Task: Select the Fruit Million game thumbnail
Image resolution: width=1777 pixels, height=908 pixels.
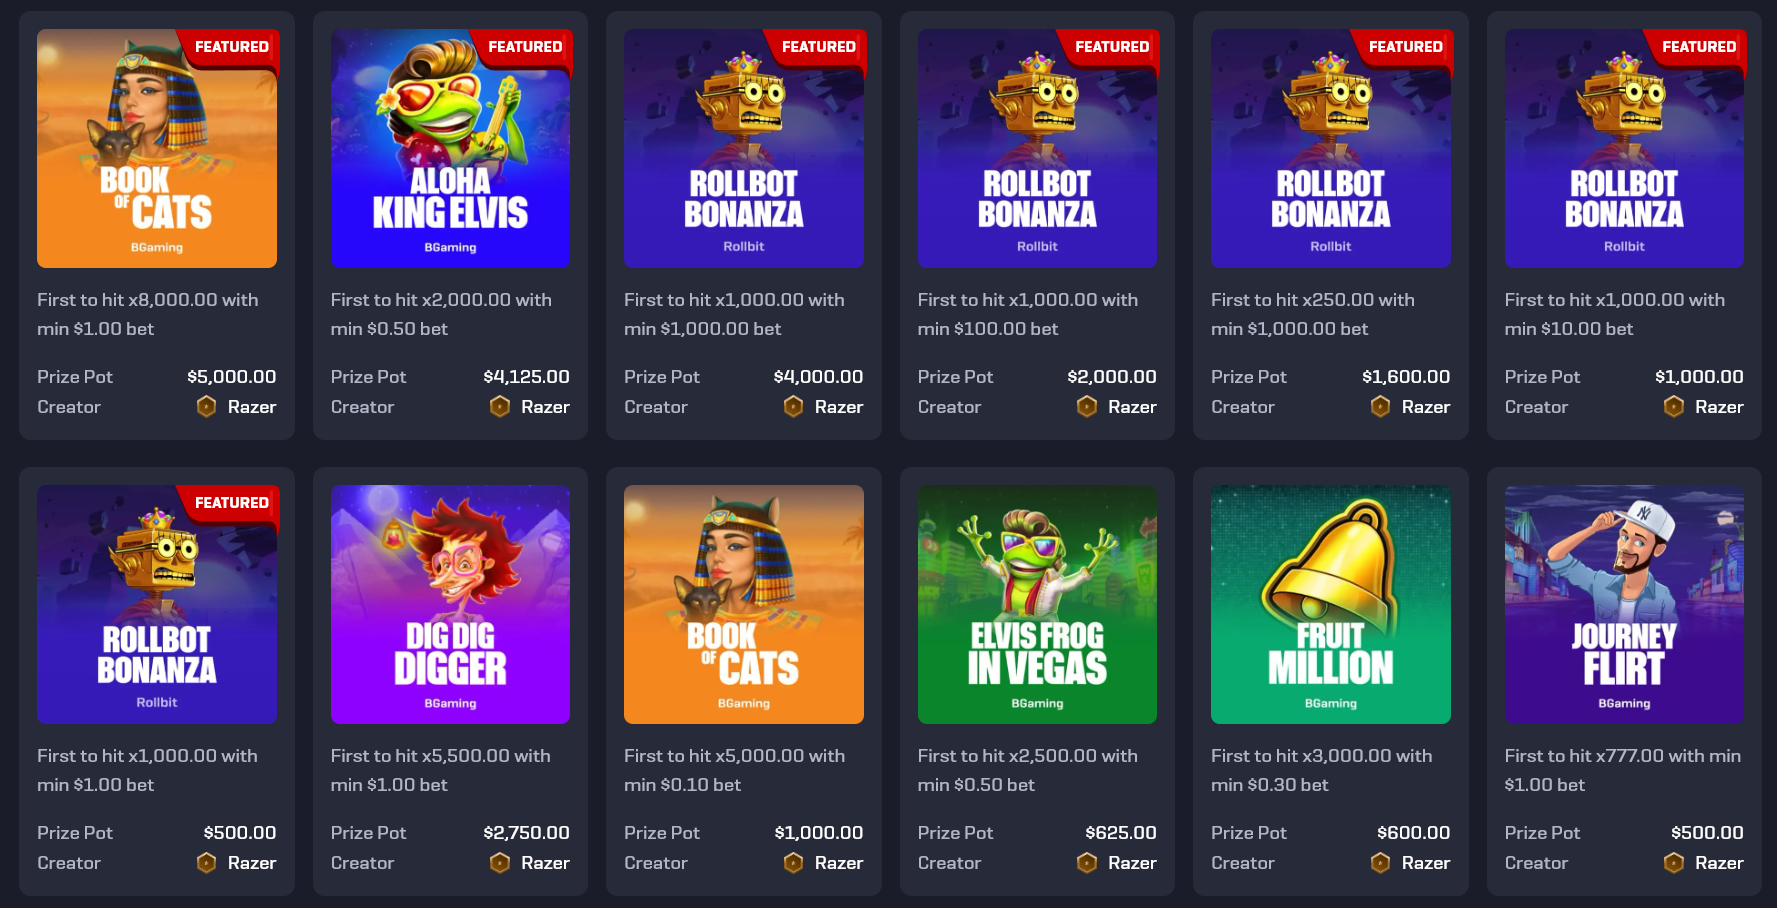Action: coord(1330,604)
